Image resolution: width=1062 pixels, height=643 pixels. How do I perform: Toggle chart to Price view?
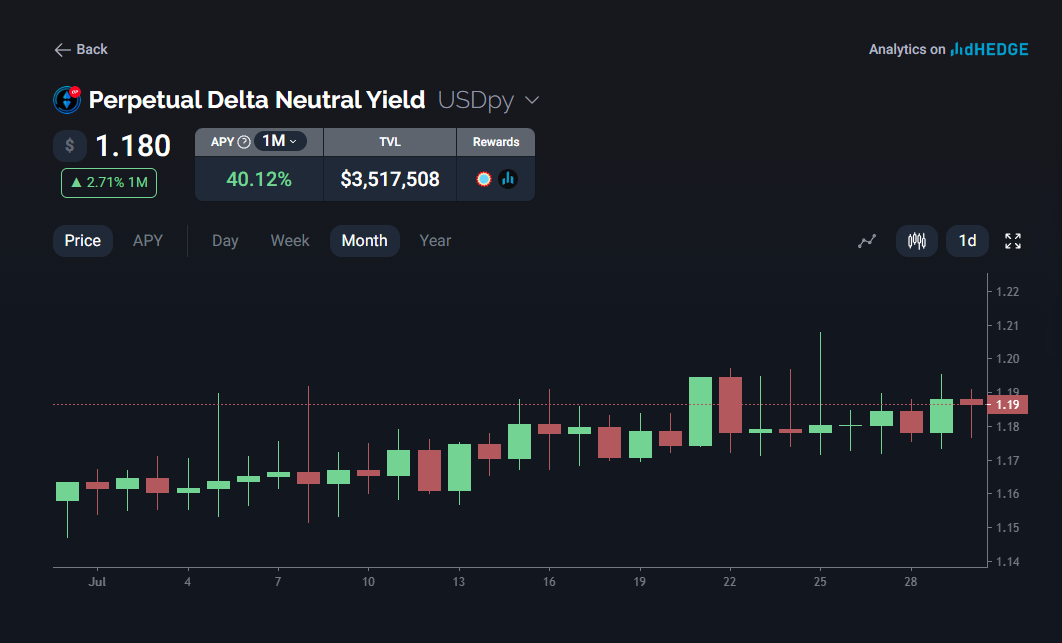coord(83,241)
